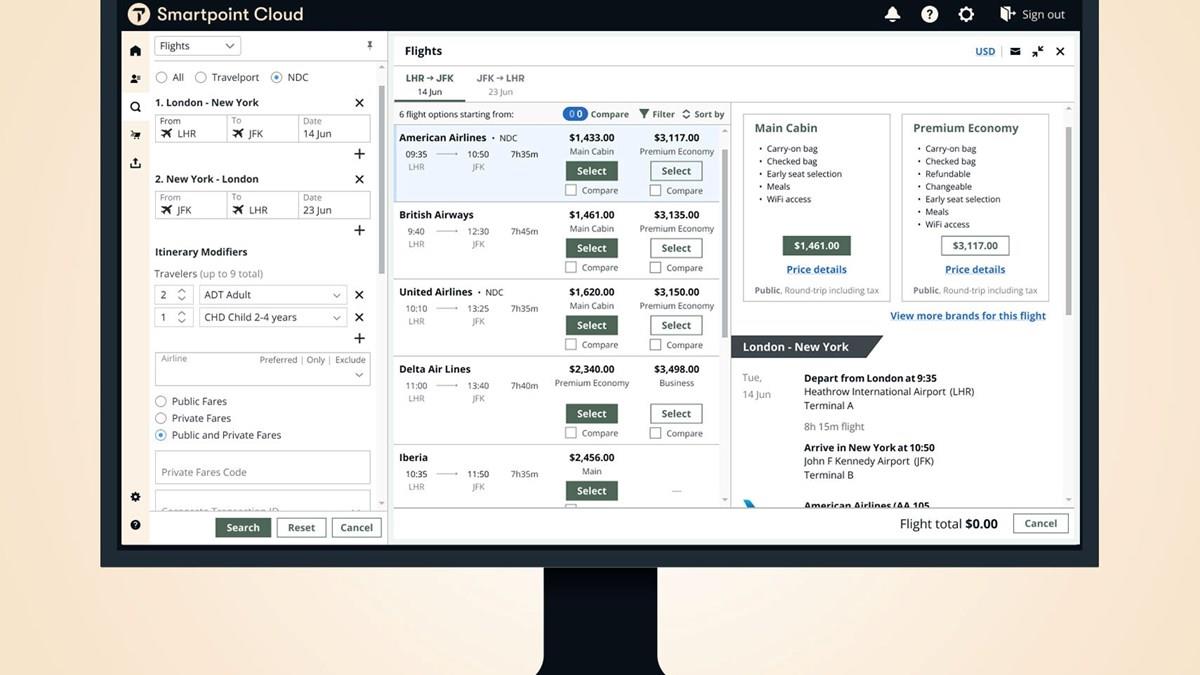Viewport: 1200px width, 675px height.
Task: Open the notifications bell icon
Action: 892,14
